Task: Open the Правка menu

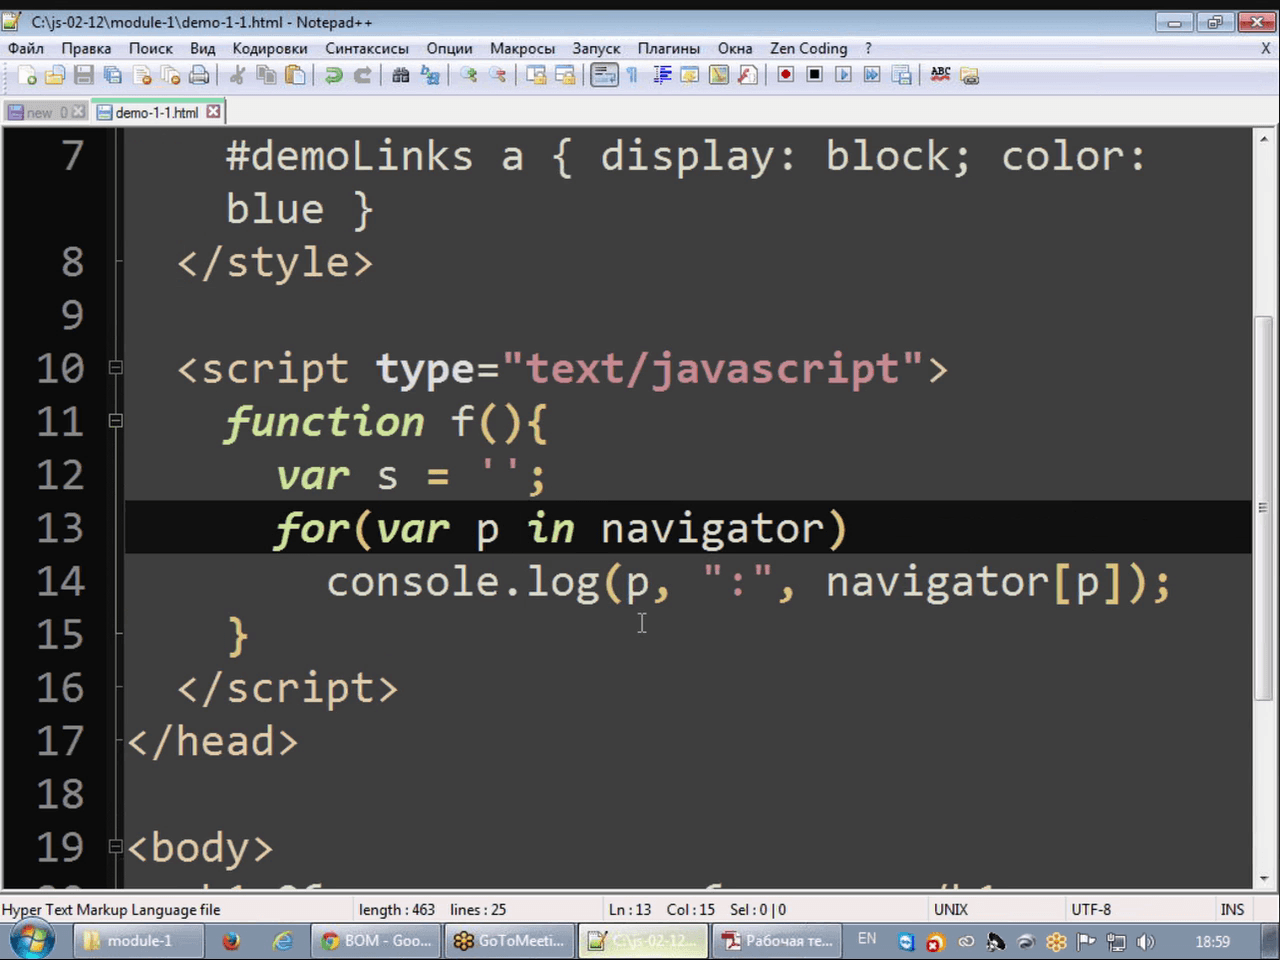Action: [x=86, y=48]
